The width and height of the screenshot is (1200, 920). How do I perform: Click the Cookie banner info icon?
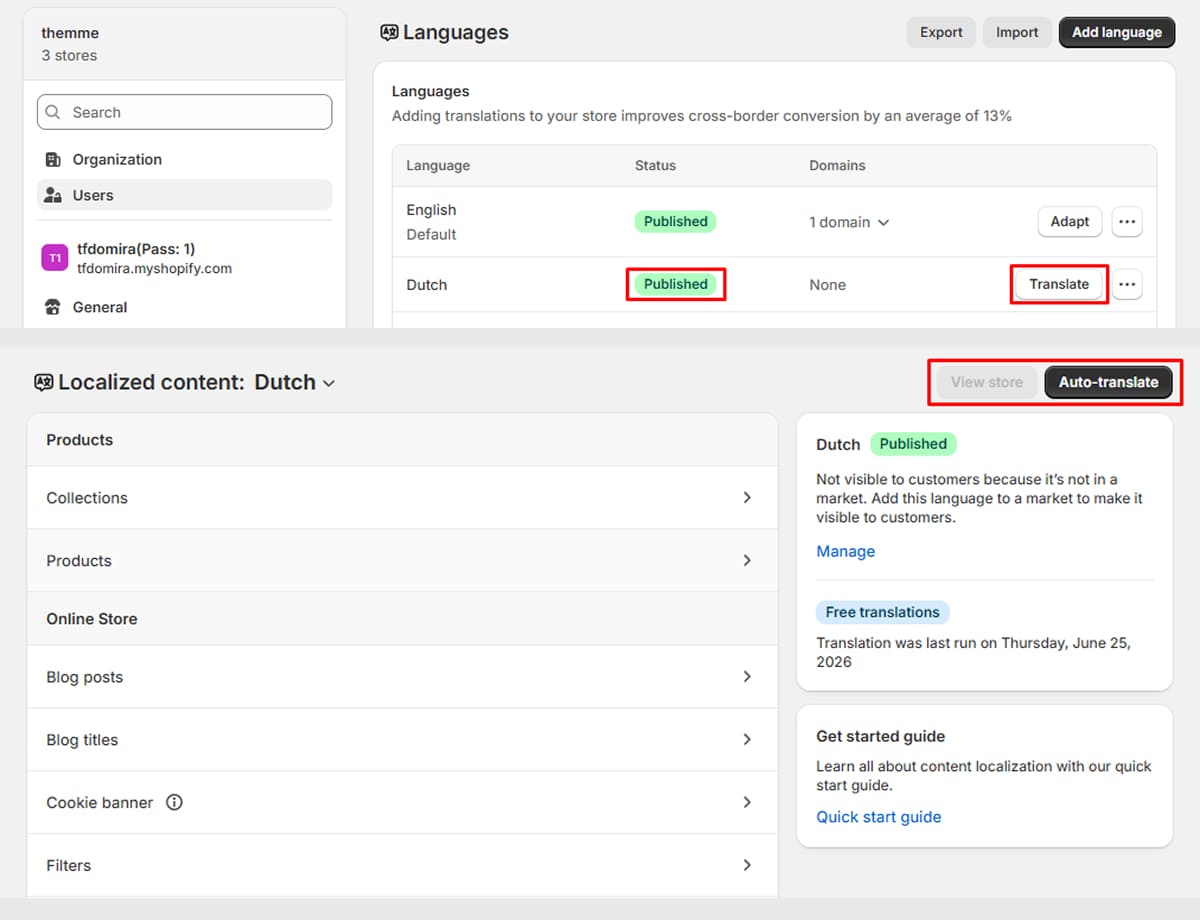[x=174, y=802]
